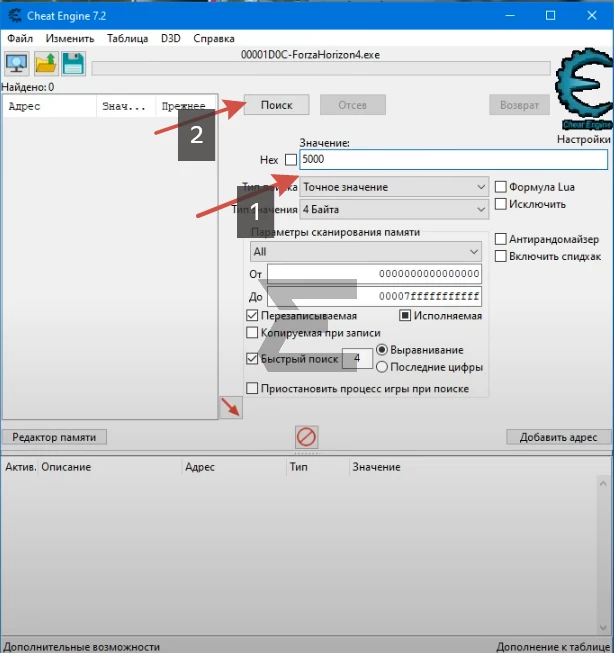Click the Адрес column header in address table

pos(235,467)
